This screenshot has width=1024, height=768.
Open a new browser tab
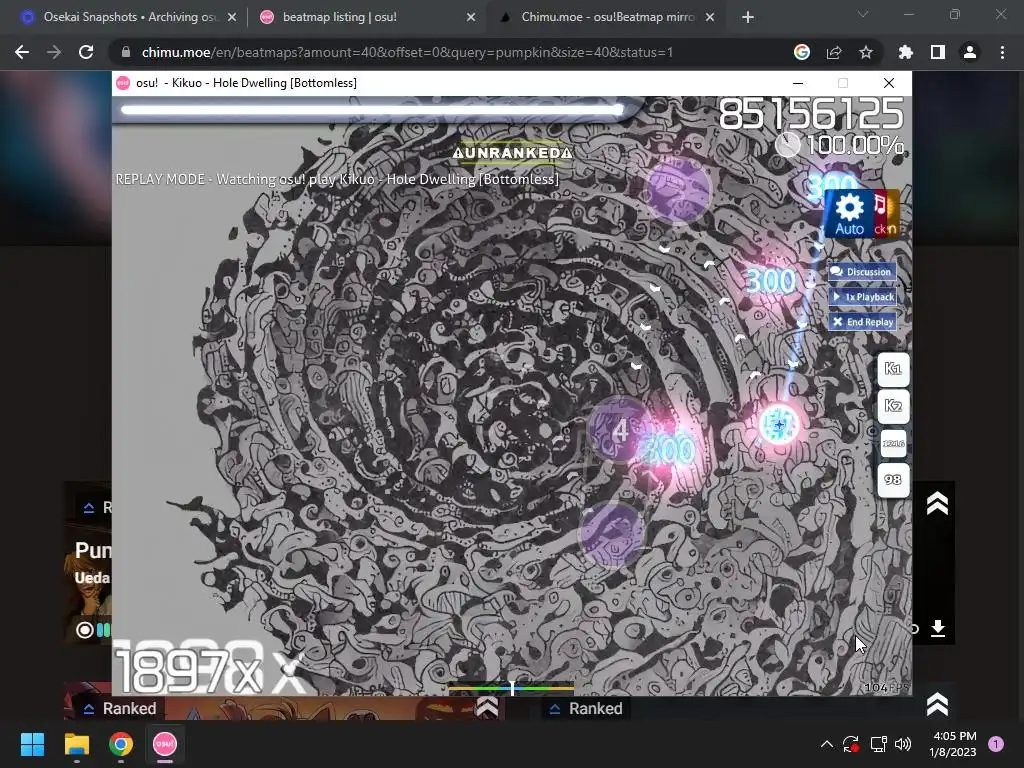click(748, 17)
